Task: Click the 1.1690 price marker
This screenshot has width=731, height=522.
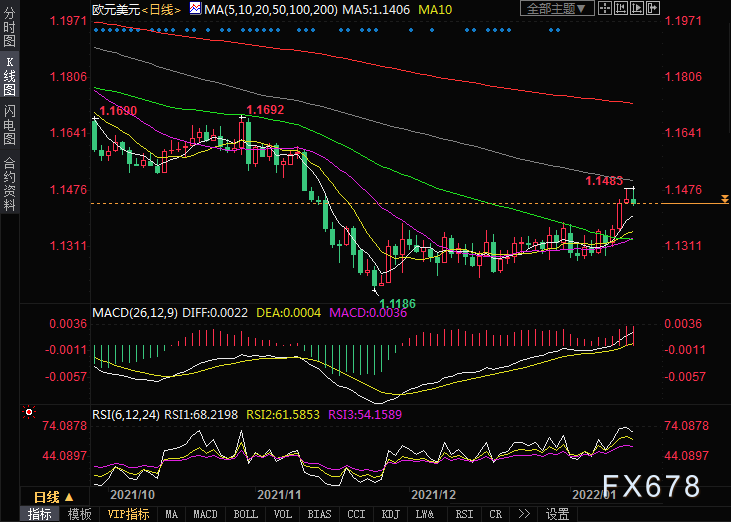Action: pyautogui.click(x=118, y=110)
